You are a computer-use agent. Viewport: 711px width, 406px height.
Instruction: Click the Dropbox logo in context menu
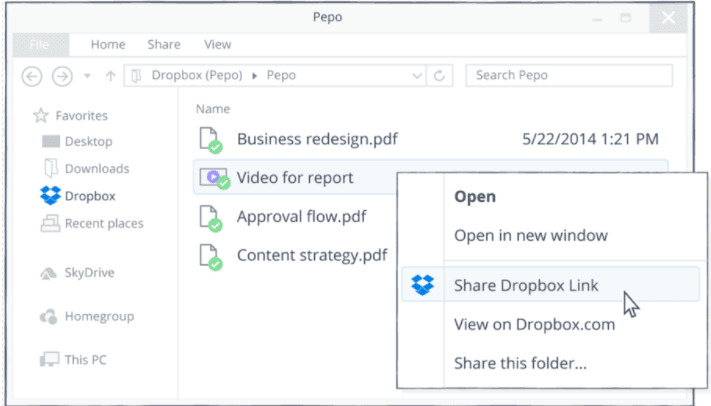point(423,286)
